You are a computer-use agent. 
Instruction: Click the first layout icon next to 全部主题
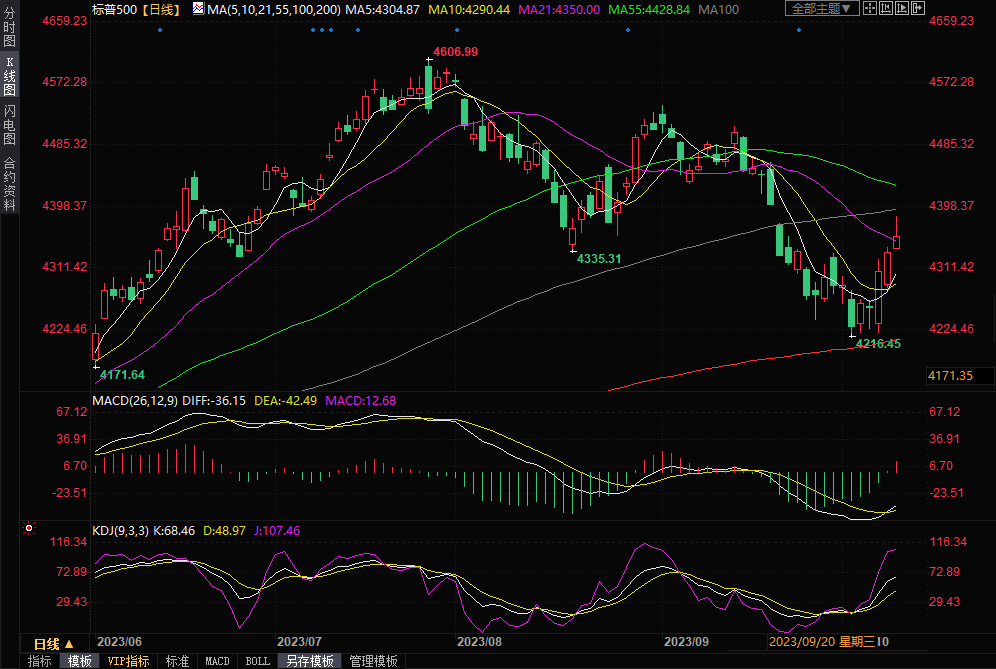point(872,9)
